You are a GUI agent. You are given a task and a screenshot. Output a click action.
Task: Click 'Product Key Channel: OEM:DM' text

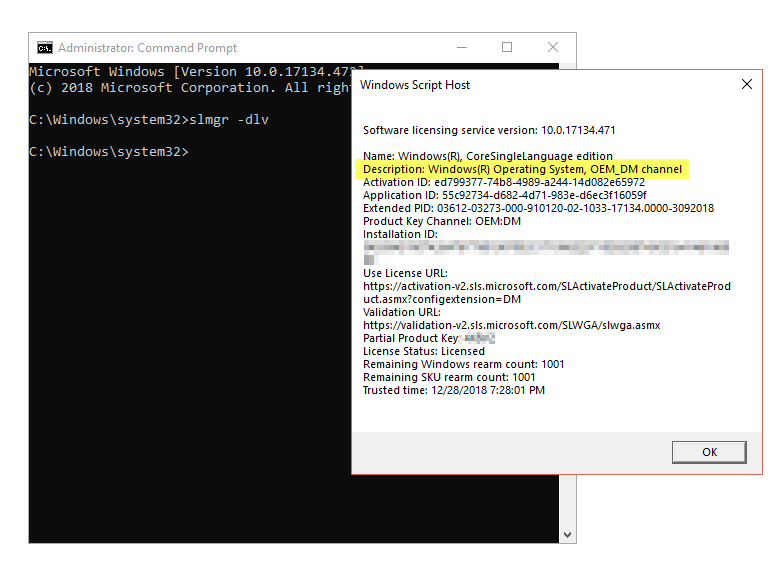pyautogui.click(x=442, y=221)
